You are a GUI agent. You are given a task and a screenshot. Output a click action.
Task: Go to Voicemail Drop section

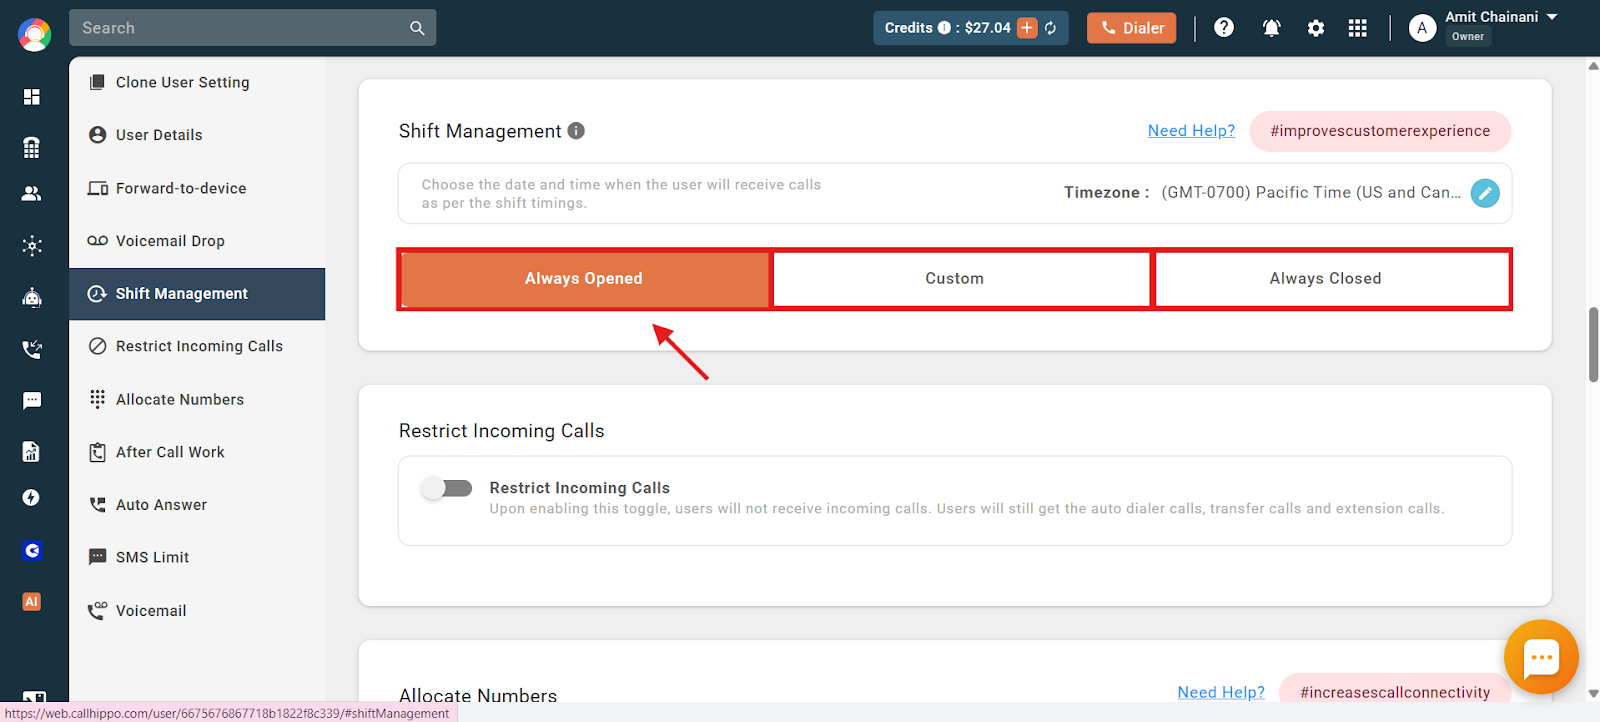(197, 241)
